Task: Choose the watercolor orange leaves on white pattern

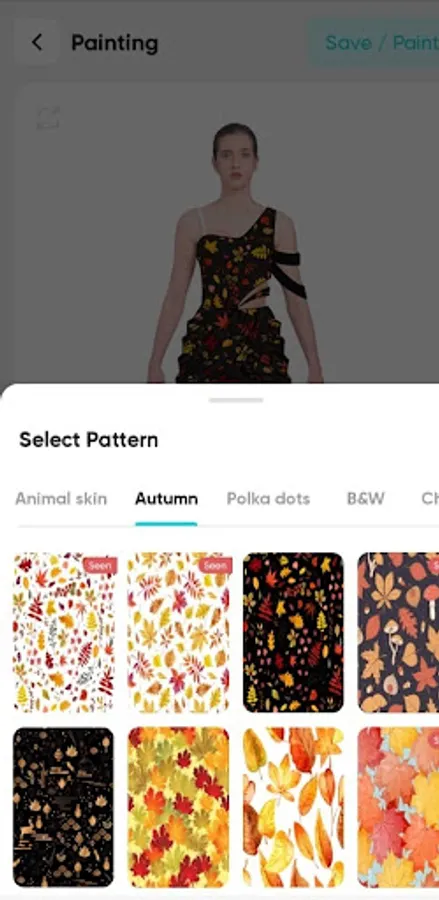Action: click(293, 807)
